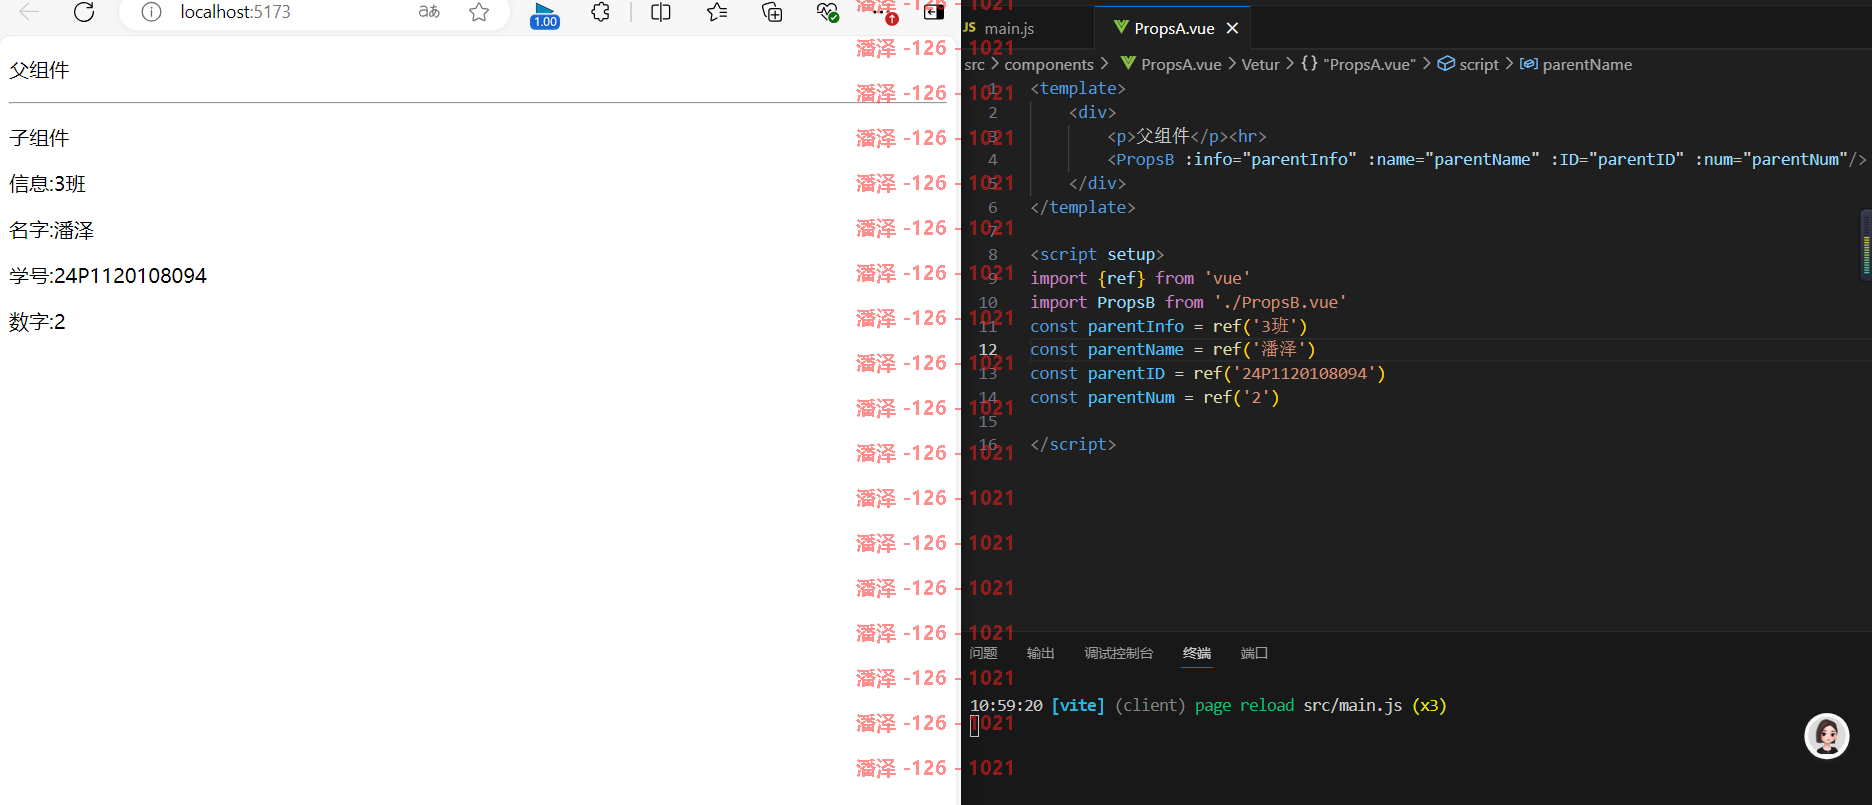Click the 名字:潘泽 text in the page
This screenshot has height=805, width=1872.
(x=51, y=230)
